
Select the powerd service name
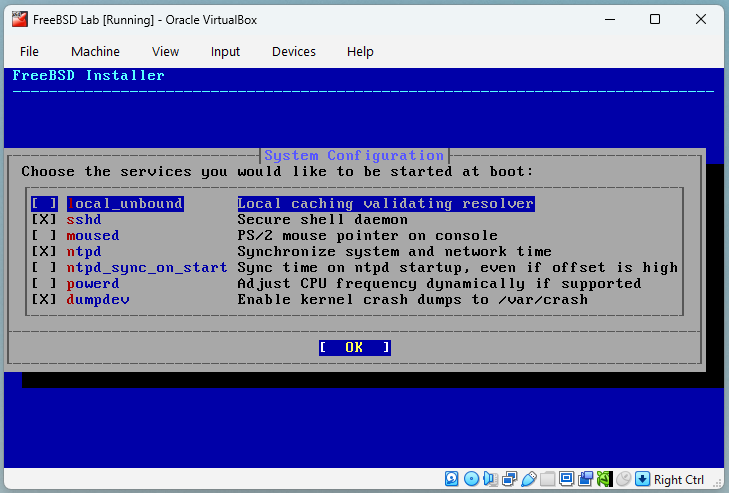coord(93,283)
